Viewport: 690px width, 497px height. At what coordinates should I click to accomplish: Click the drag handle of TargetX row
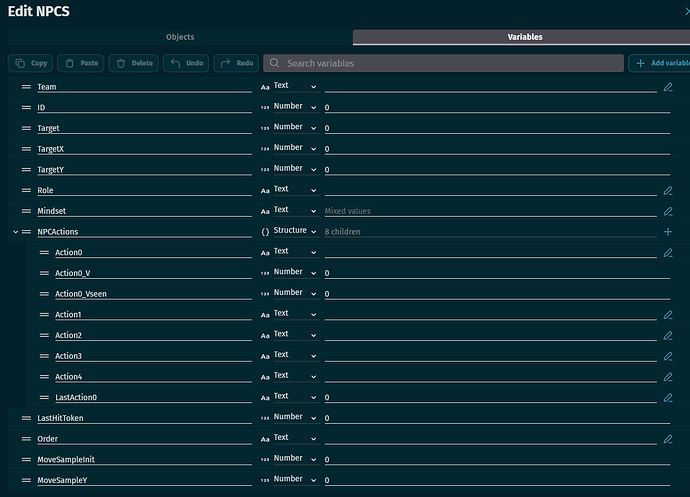point(26,149)
